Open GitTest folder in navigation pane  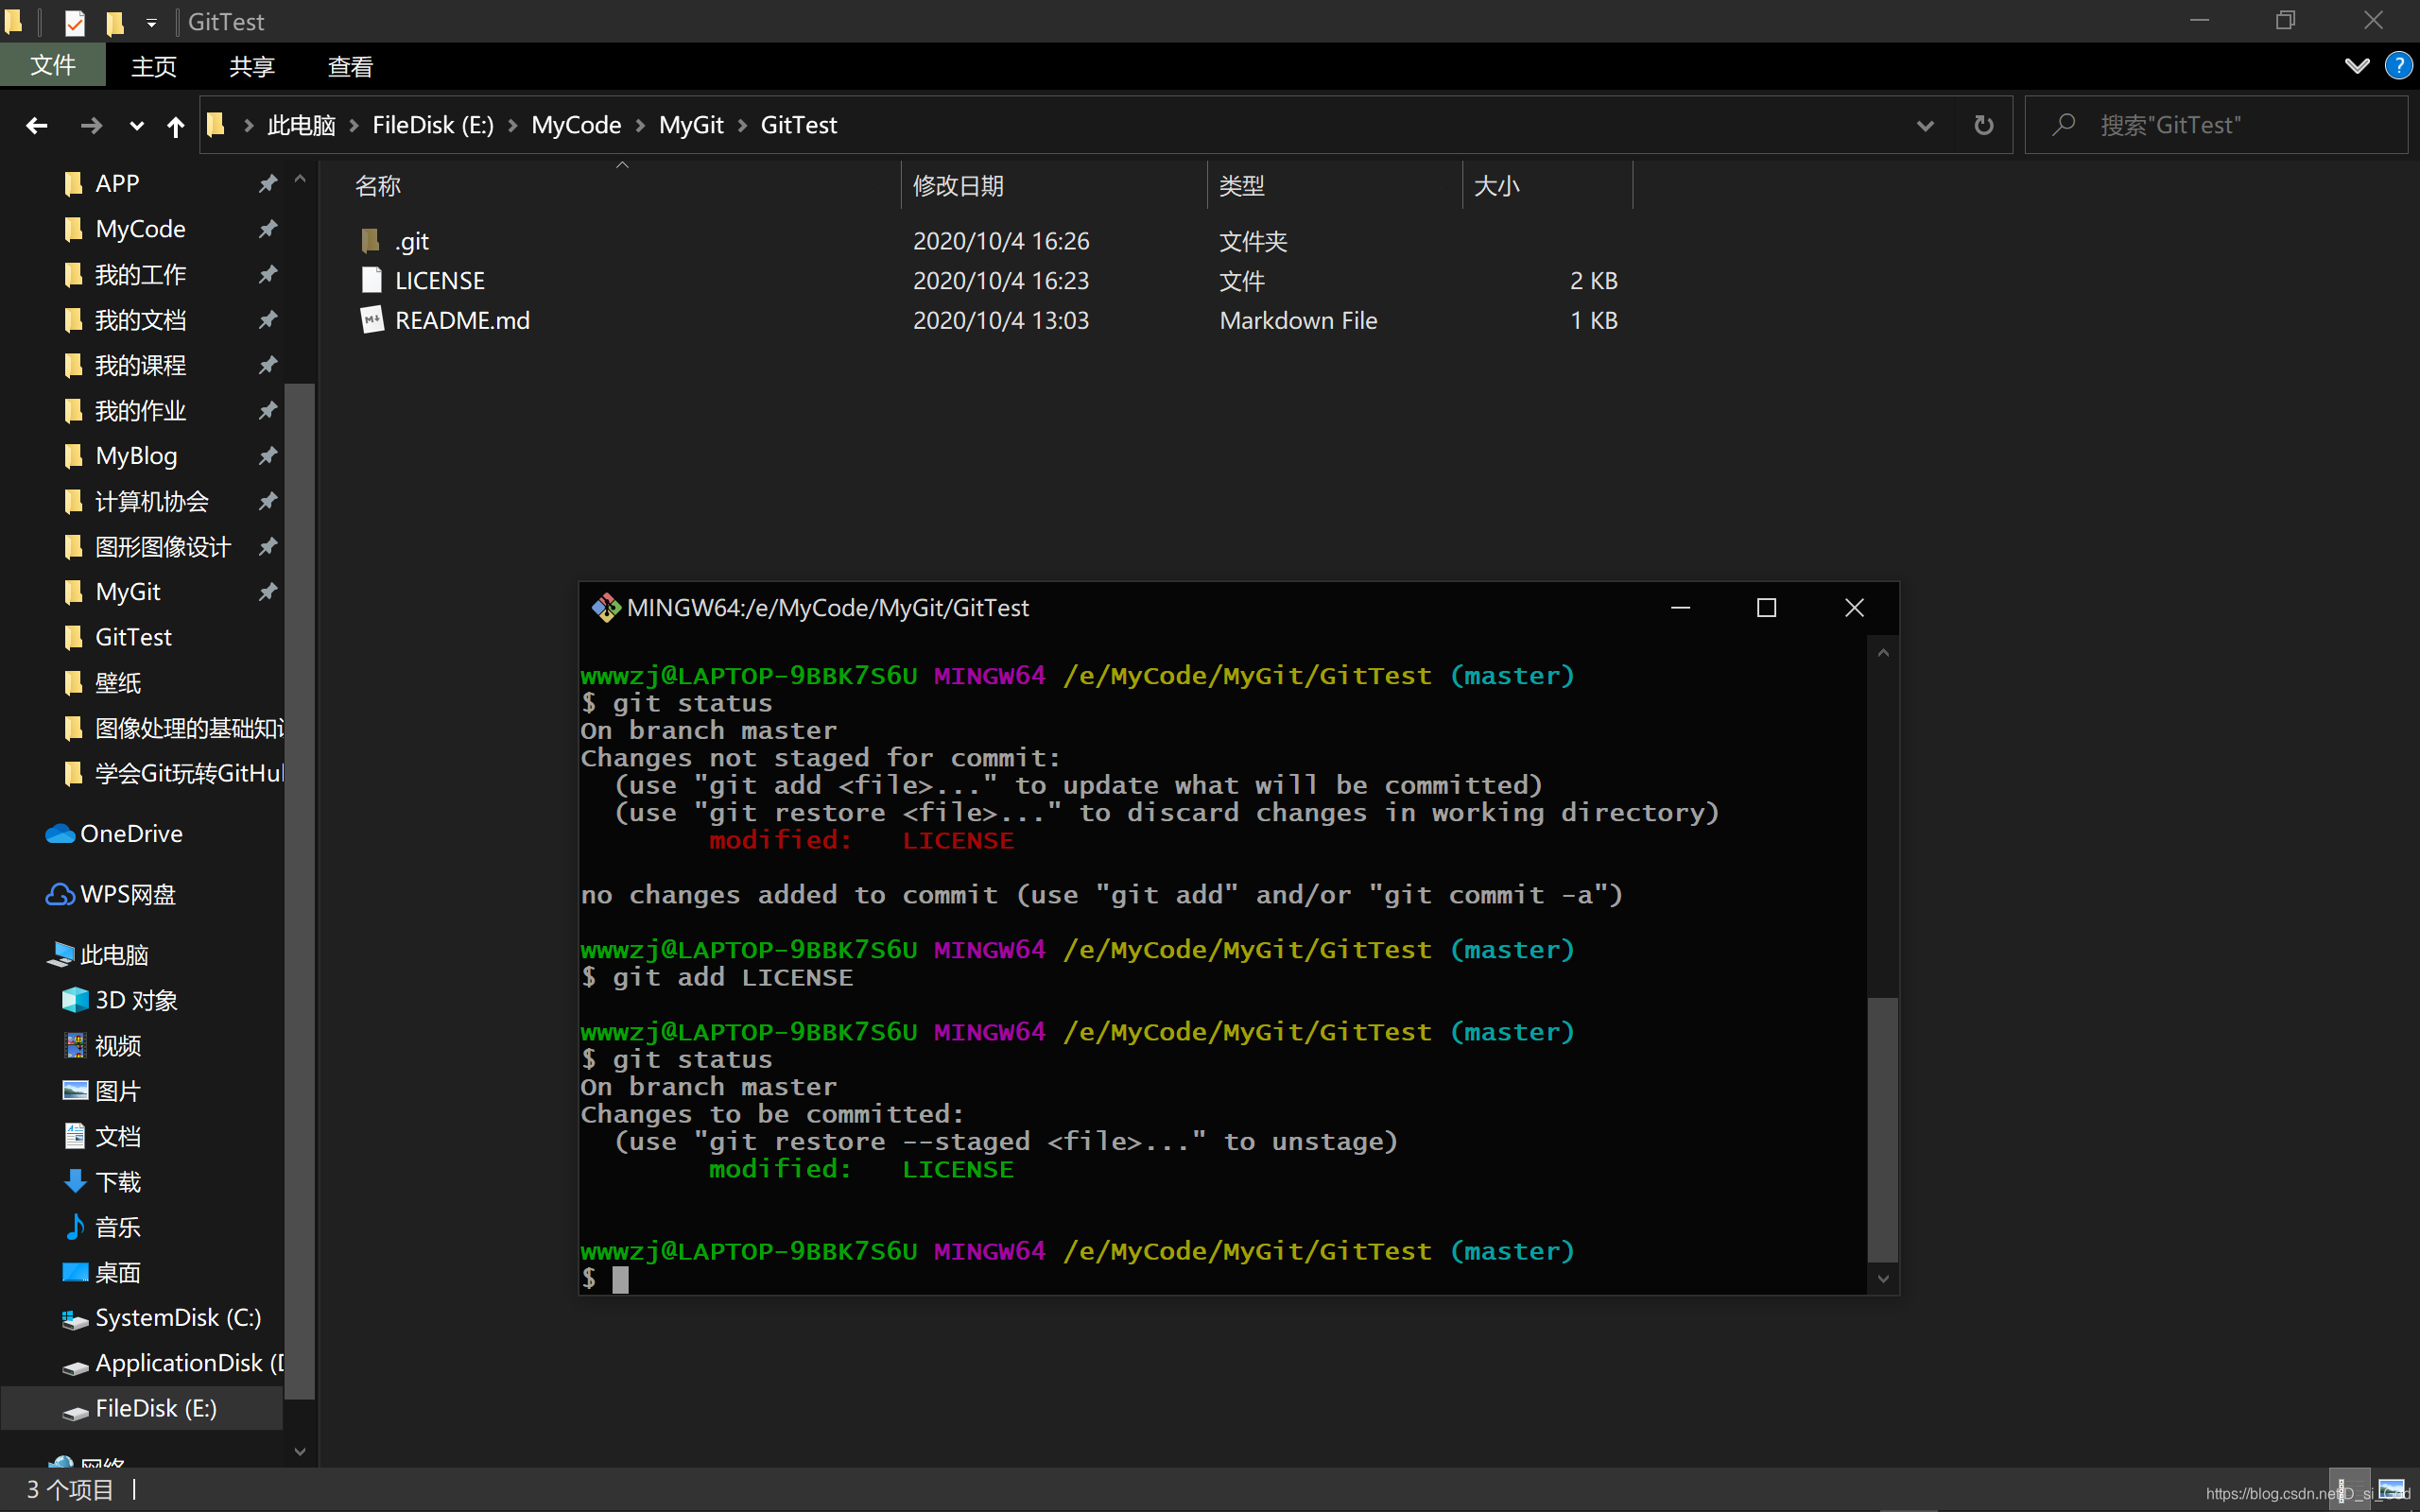[x=116, y=637]
